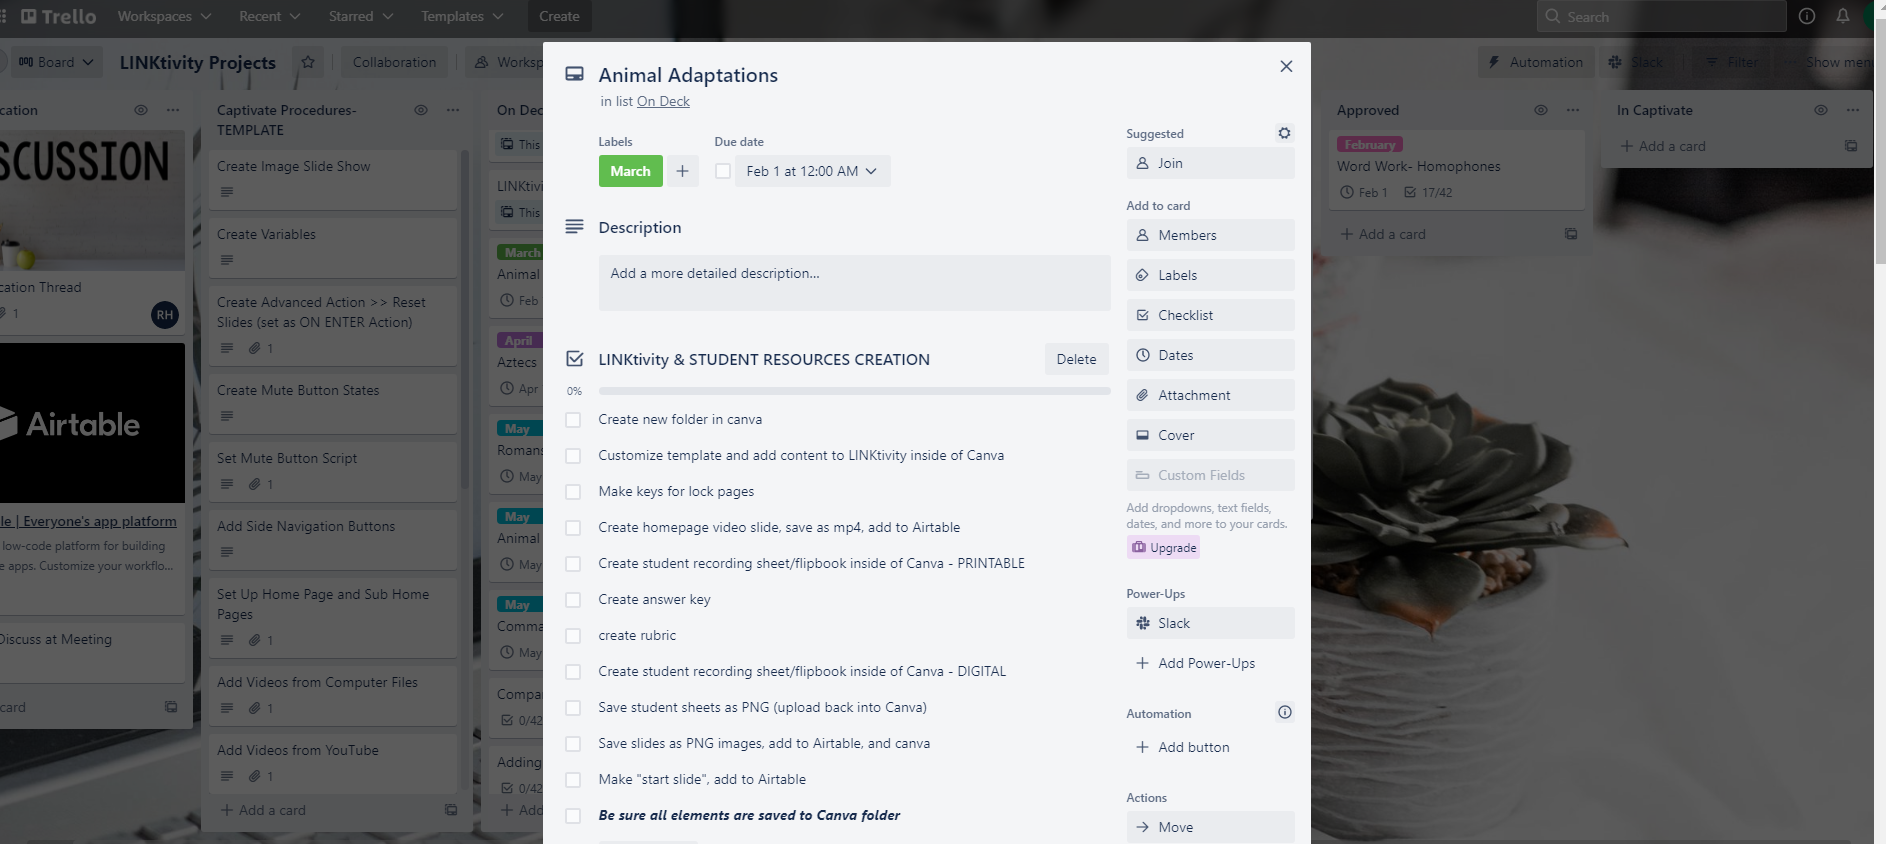Watch toggle eye on Captivate Procedures list
This screenshot has width=1886, height=844.
(x=421, y=110)
